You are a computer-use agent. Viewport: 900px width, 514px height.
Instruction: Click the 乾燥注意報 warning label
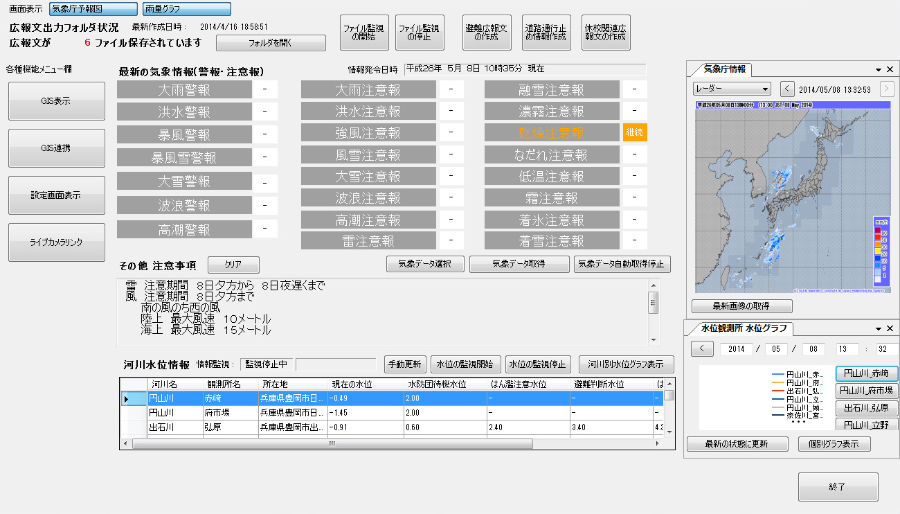point(552,133)
